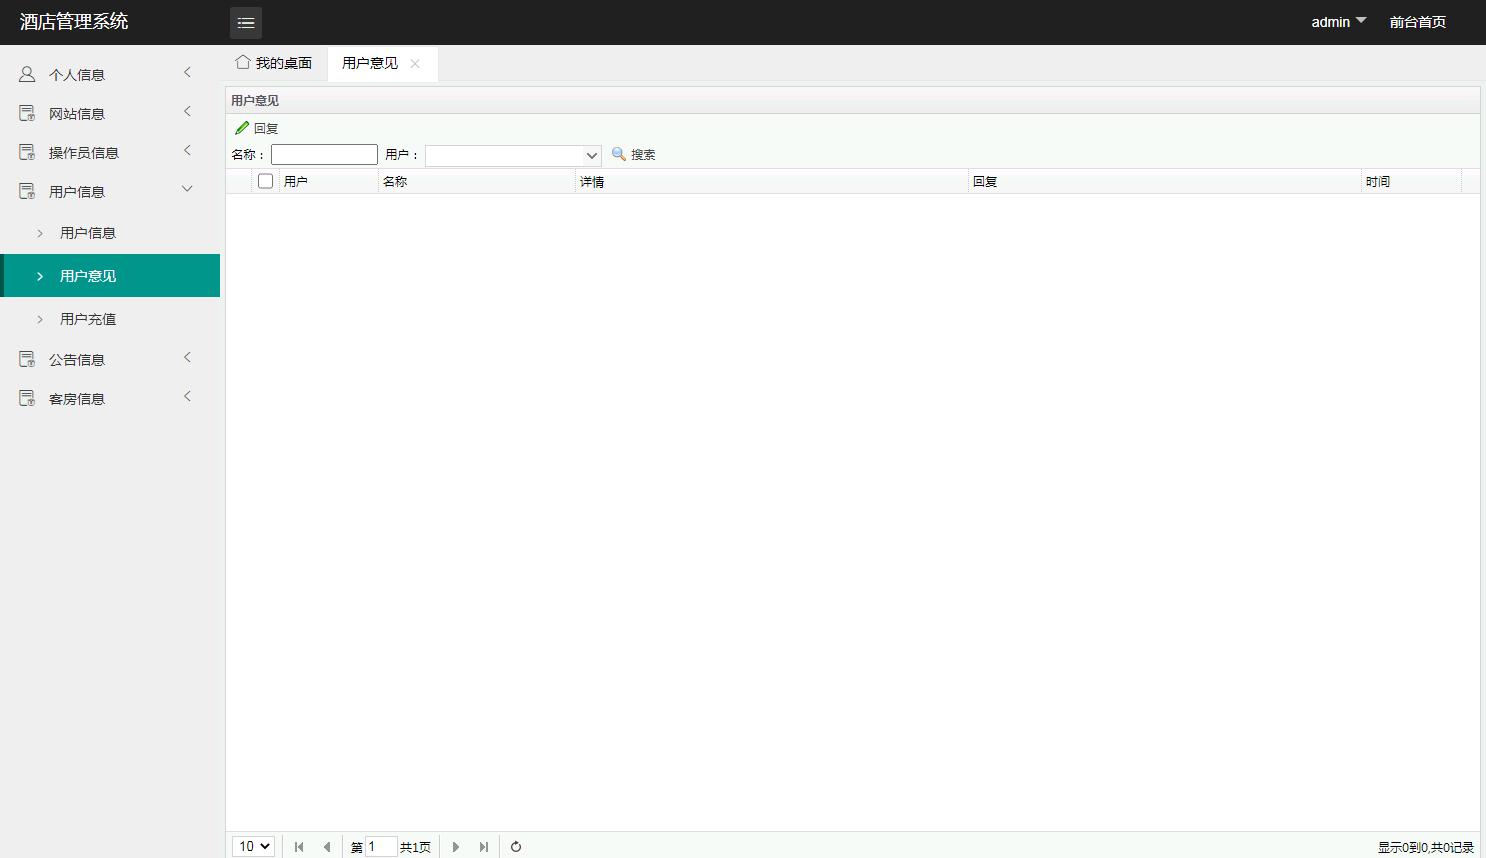Viewport: 1486px width, 858px height.
Task: Click the 用户意见 panel title
Action: pyautogui.click(x=255, y=100)
